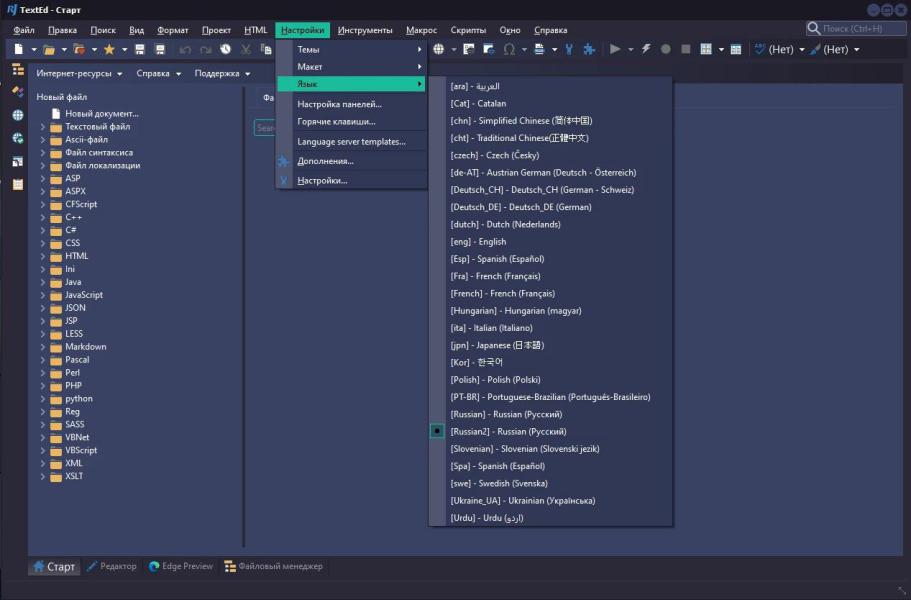Expand the HTML folder in the tree
The height and width of the screenshot is (600, 911).
click(42, 256)
